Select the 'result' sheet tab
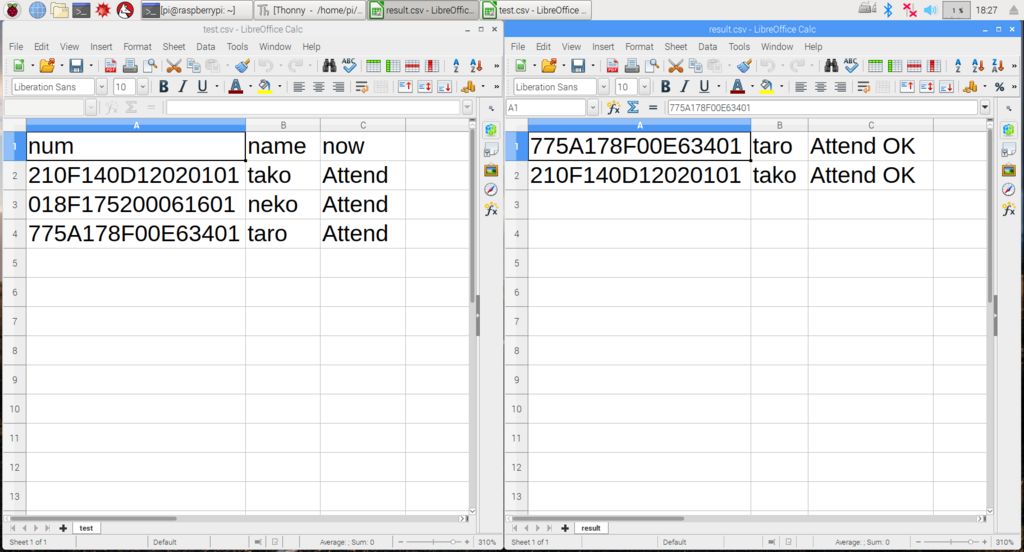 (x=591, y=528)
